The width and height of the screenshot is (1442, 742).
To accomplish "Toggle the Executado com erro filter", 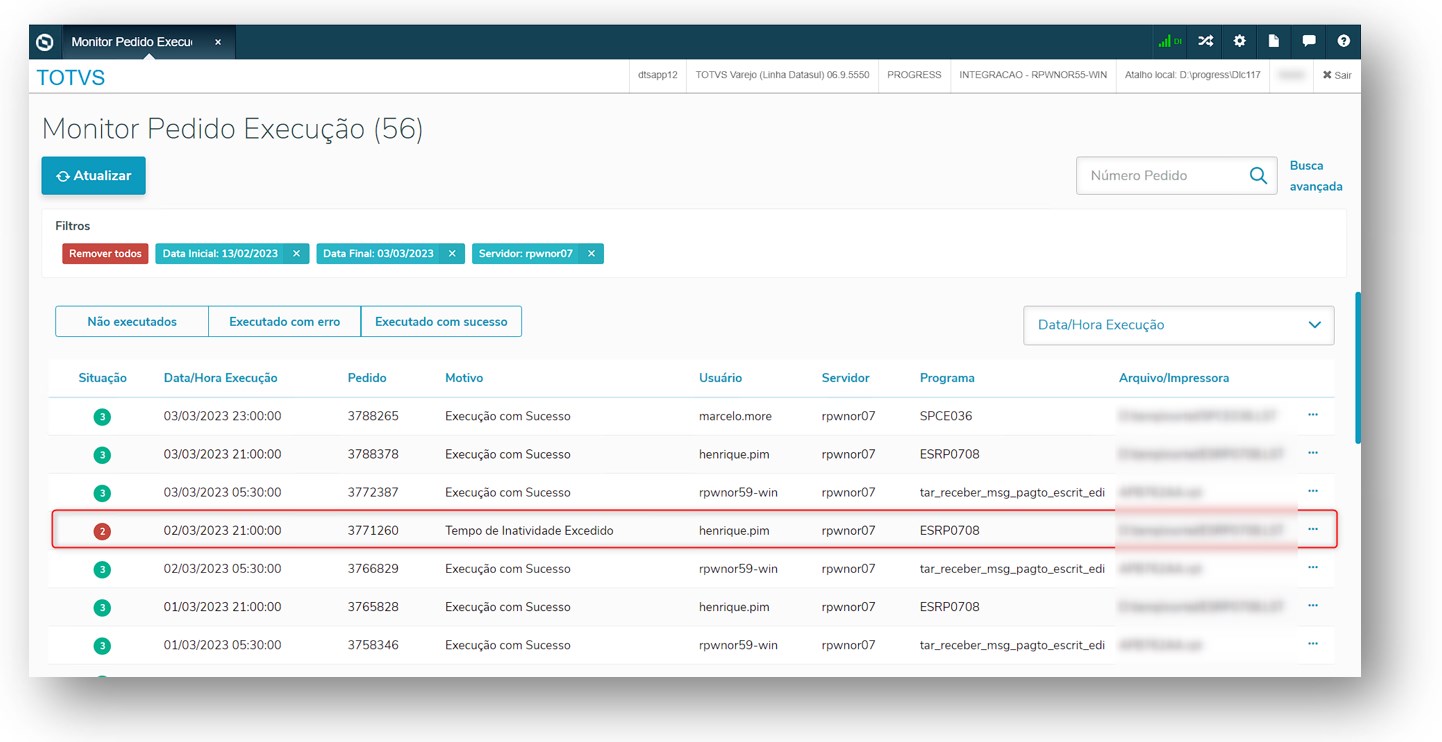I will click(284, 322).
